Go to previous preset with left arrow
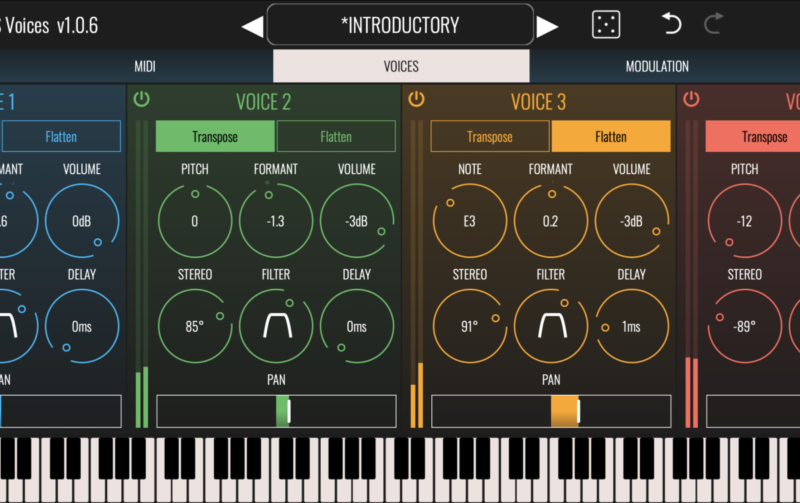Screen dimensions: 800x503 point(253,26)
